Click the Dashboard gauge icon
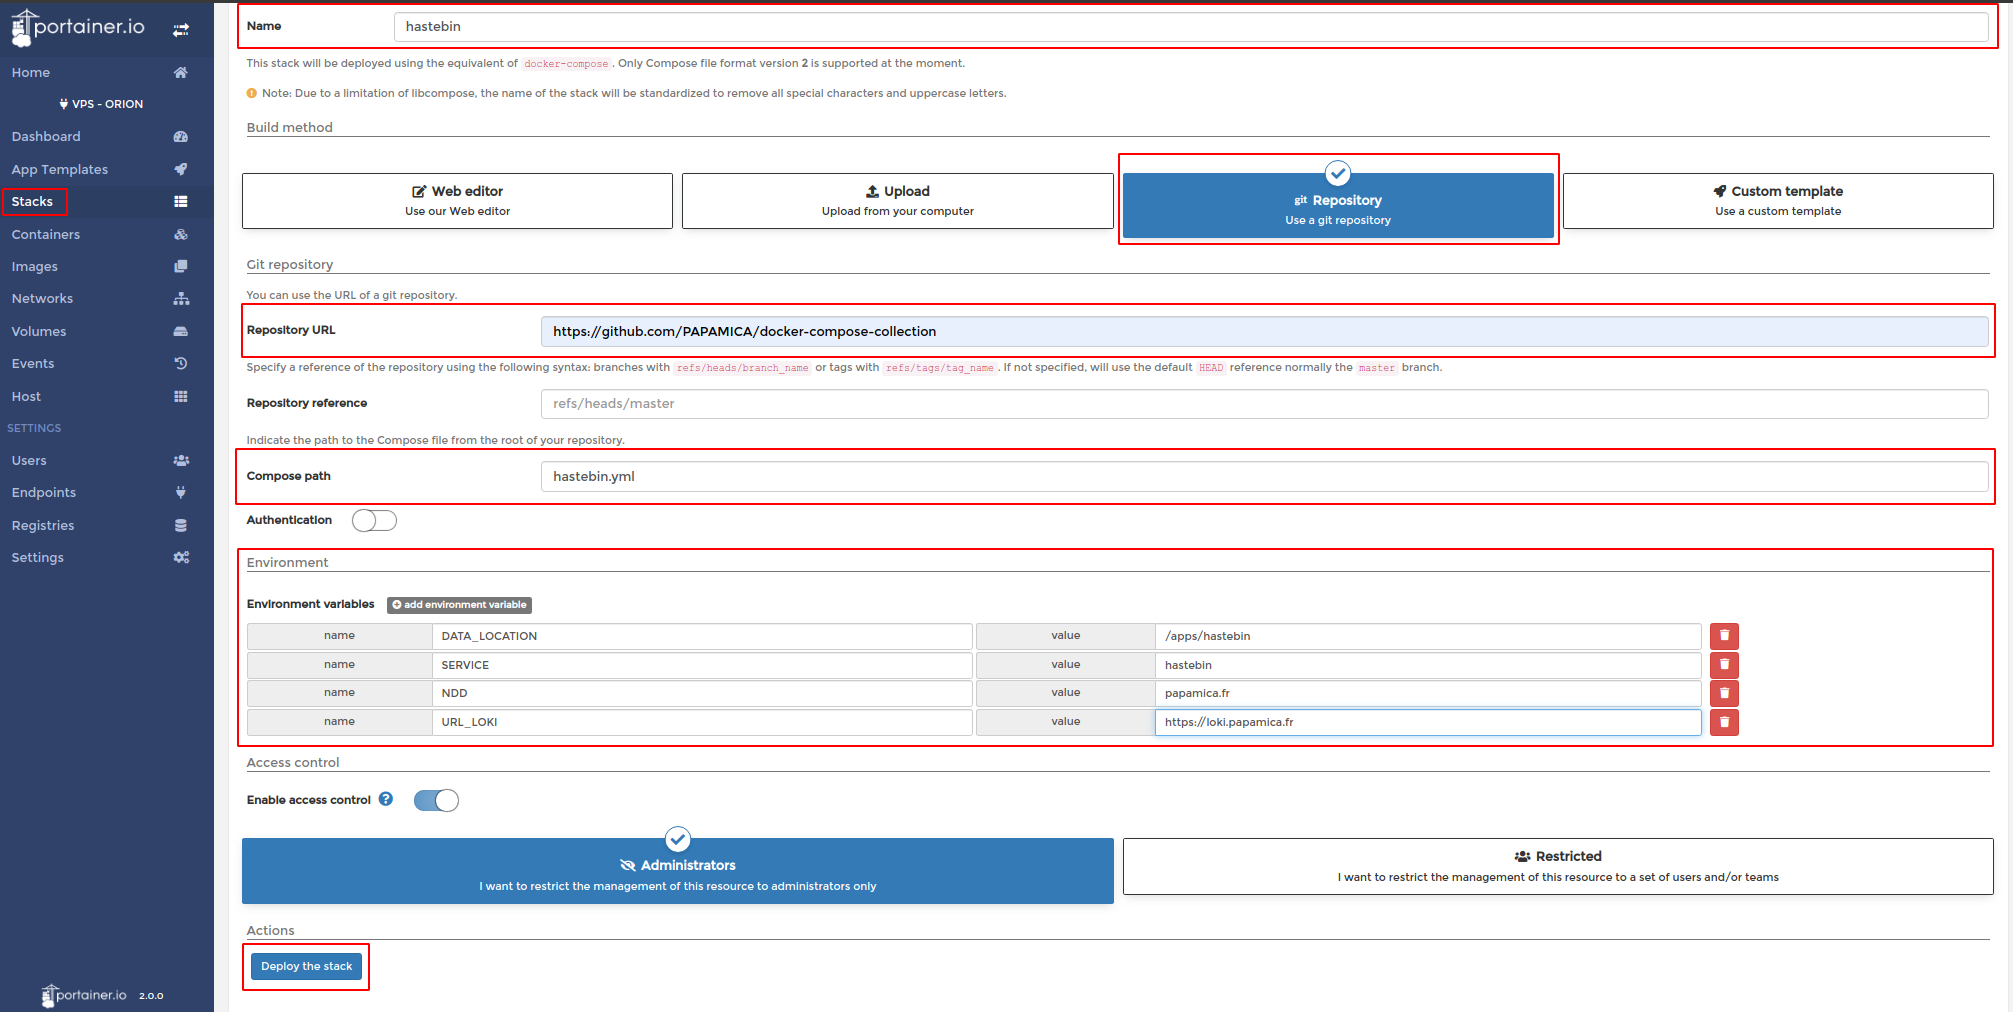The width and height of the screenshot is (2013, 1012). point(181,136)
